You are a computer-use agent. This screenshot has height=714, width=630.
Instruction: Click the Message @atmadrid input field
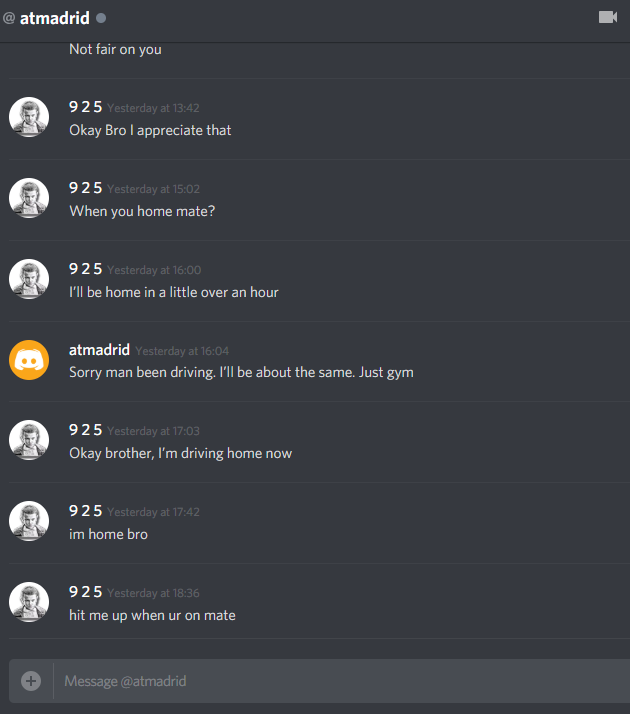click(341, 681)
